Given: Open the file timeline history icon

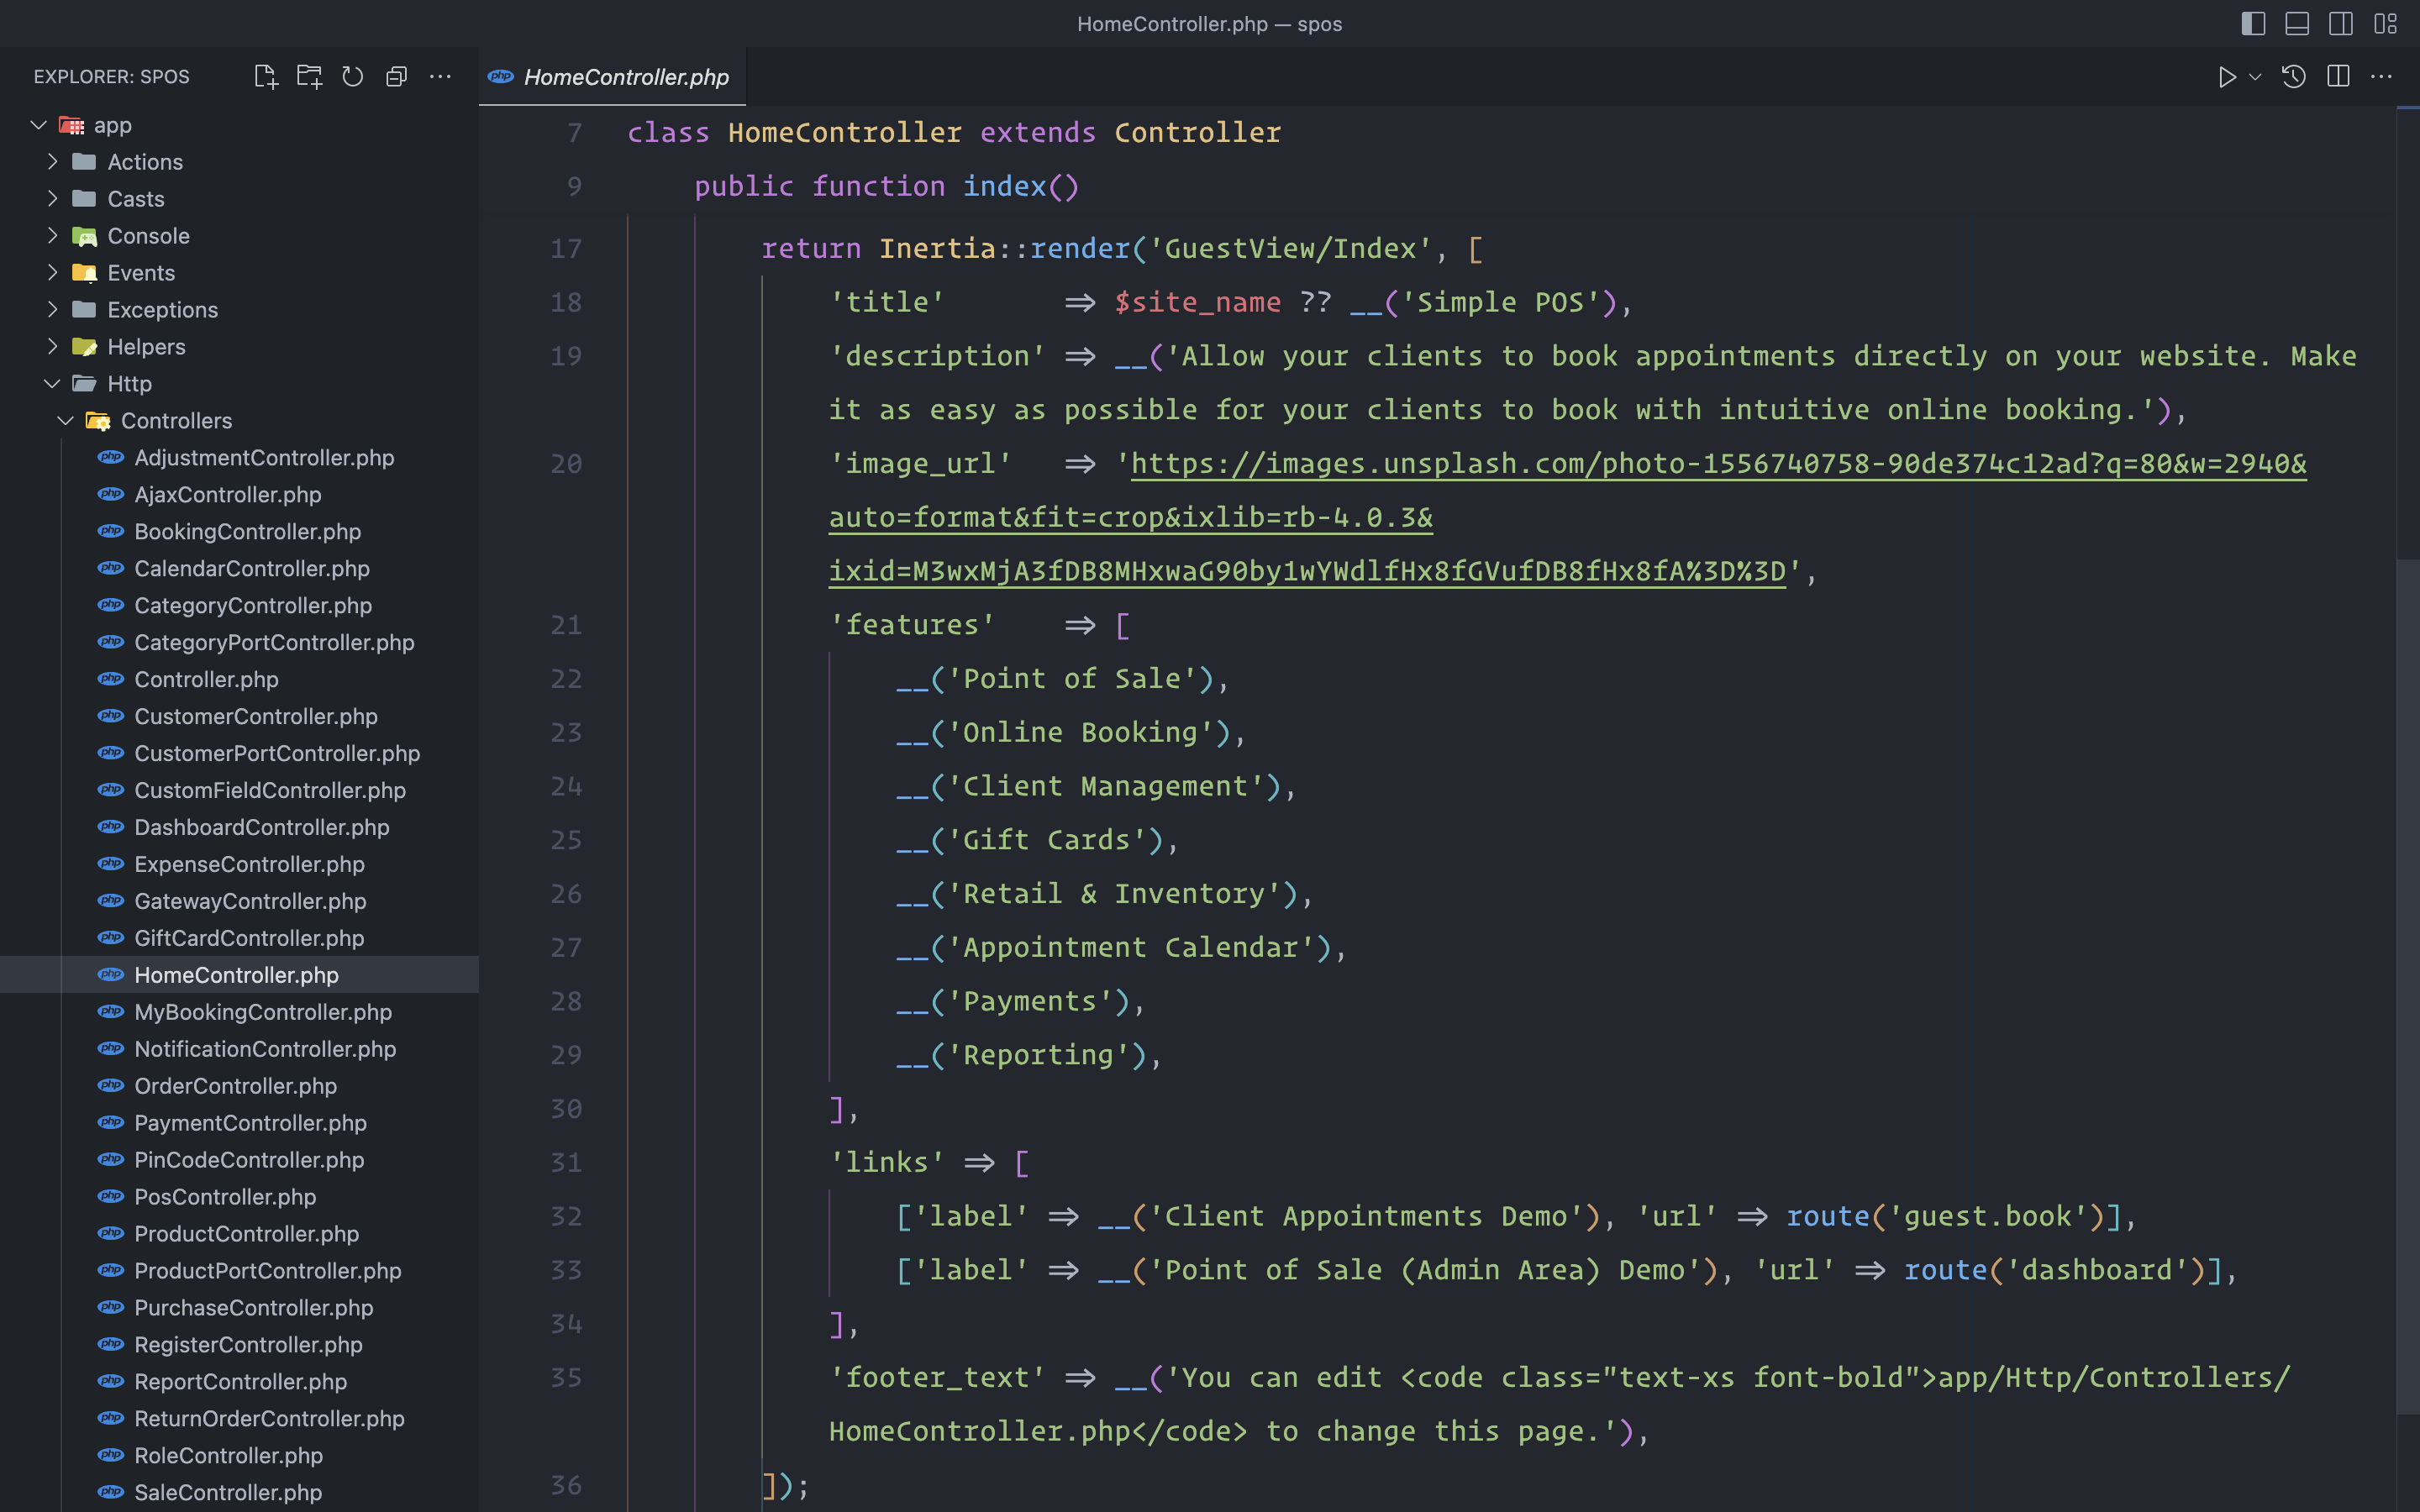Looking at the screenshot, I should point(2294,77).
